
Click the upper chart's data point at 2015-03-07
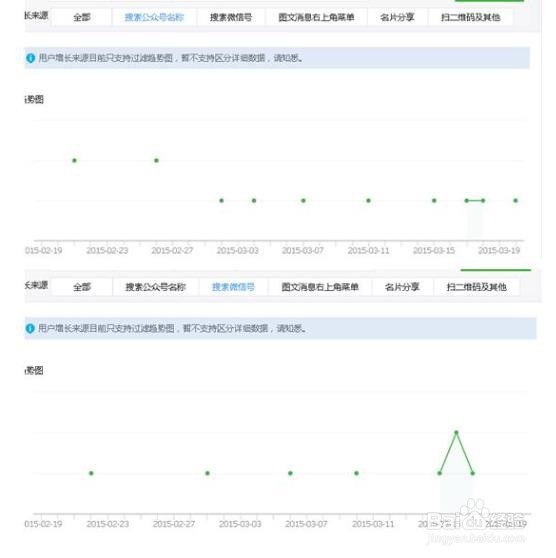[303, 201]
